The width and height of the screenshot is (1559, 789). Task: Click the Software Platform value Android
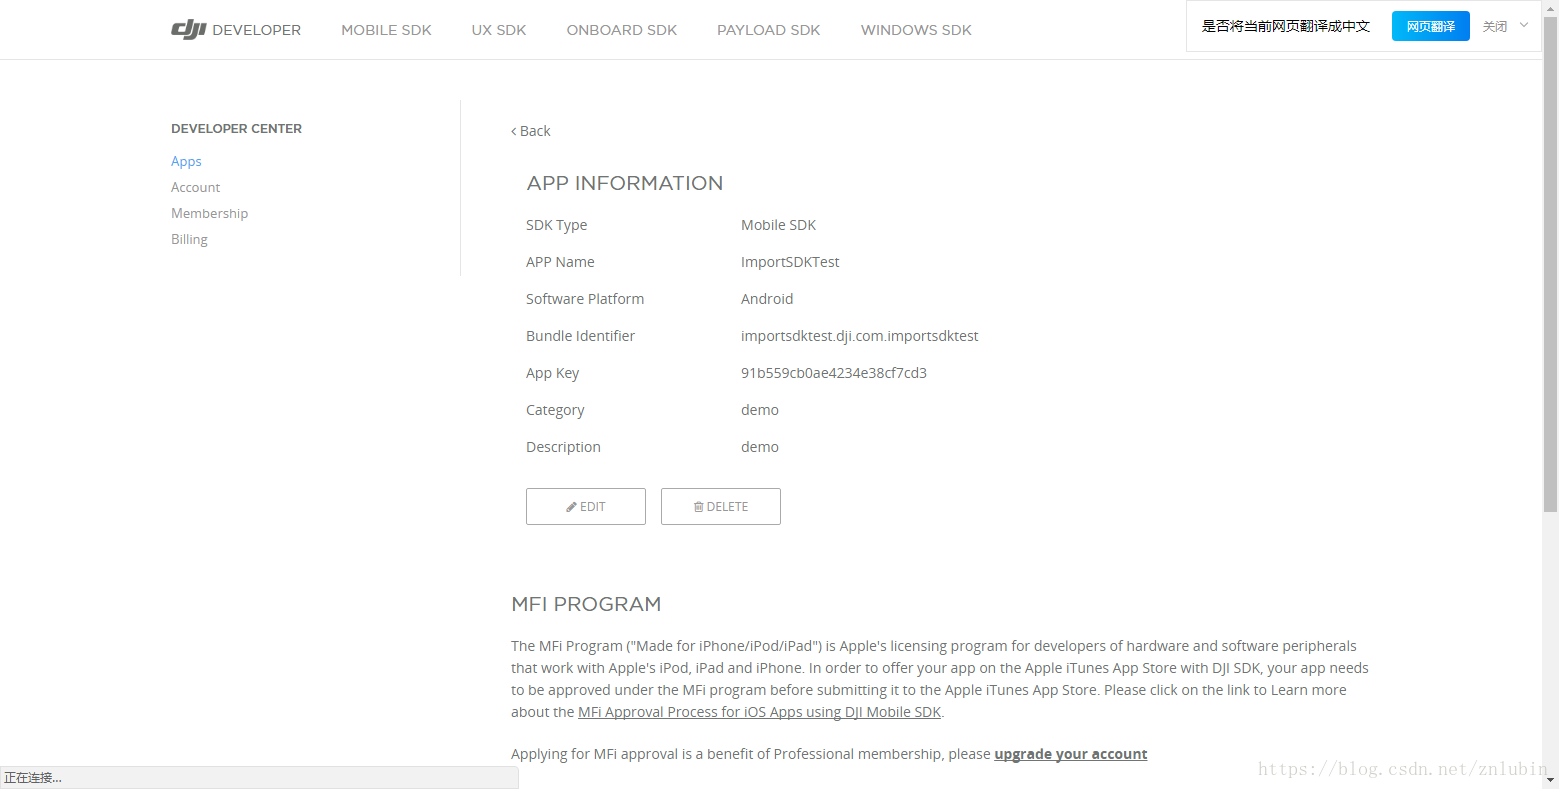pyautogui.click(x=767, y=299)
